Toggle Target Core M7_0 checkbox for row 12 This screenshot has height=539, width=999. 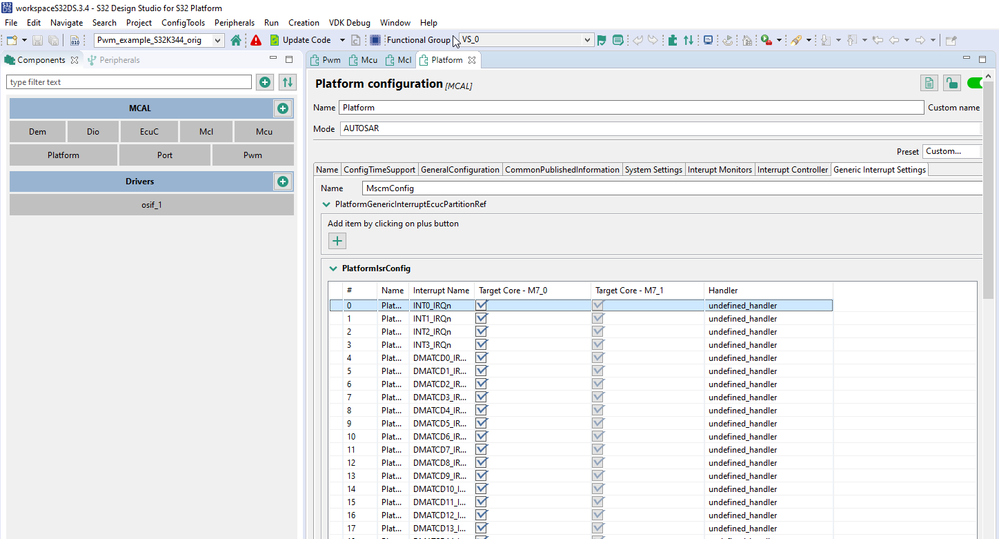click(x=481, y=463)
